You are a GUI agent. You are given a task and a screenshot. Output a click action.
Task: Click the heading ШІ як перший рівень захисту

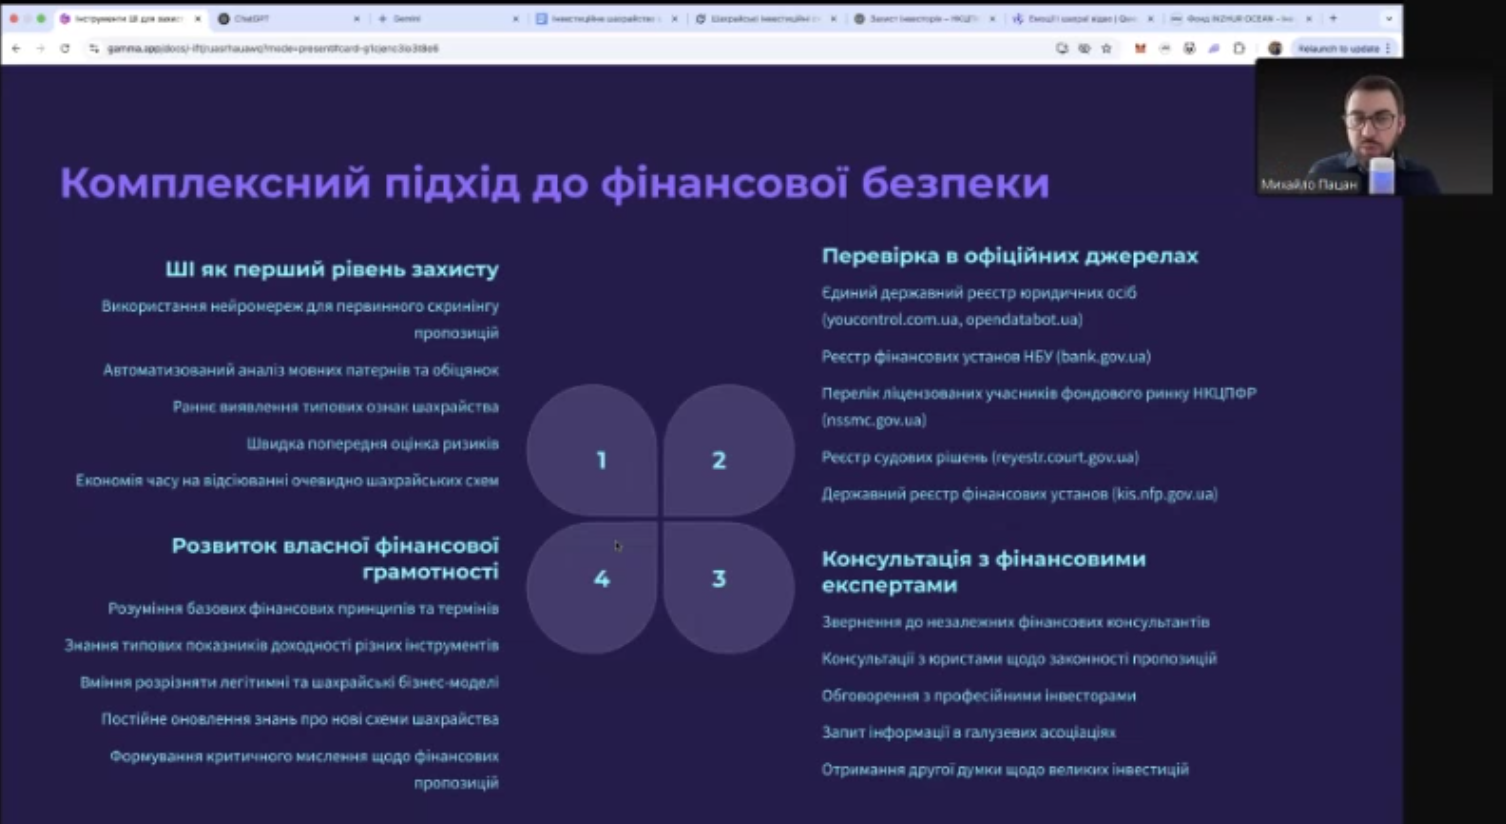click(332, 269)
